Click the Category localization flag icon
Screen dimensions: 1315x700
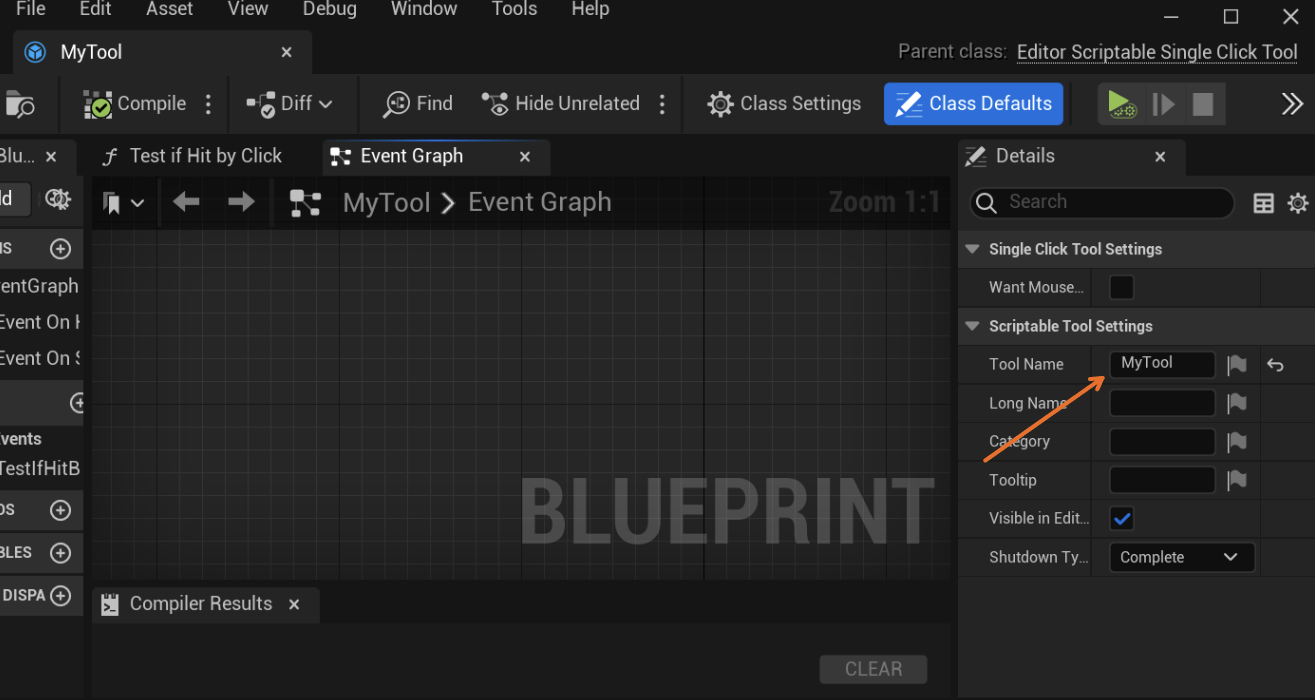pos(1237,442)
